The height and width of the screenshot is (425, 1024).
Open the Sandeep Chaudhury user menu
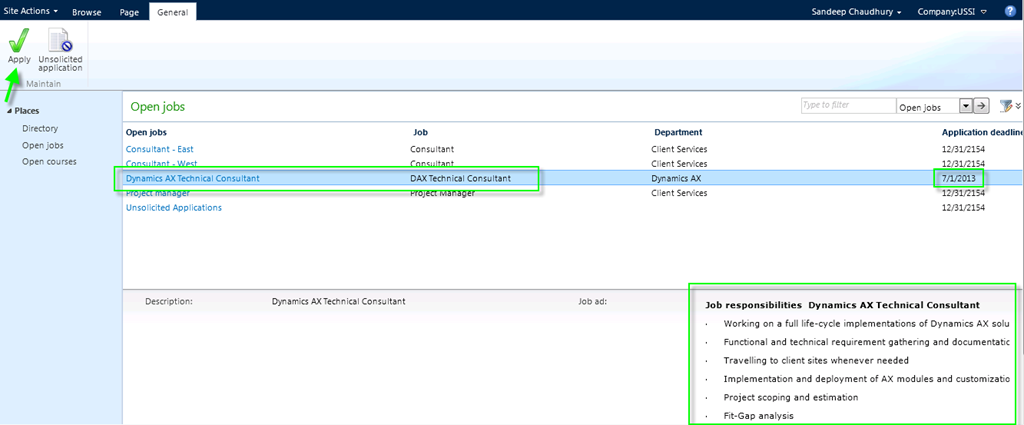click(x=857, y=12)
